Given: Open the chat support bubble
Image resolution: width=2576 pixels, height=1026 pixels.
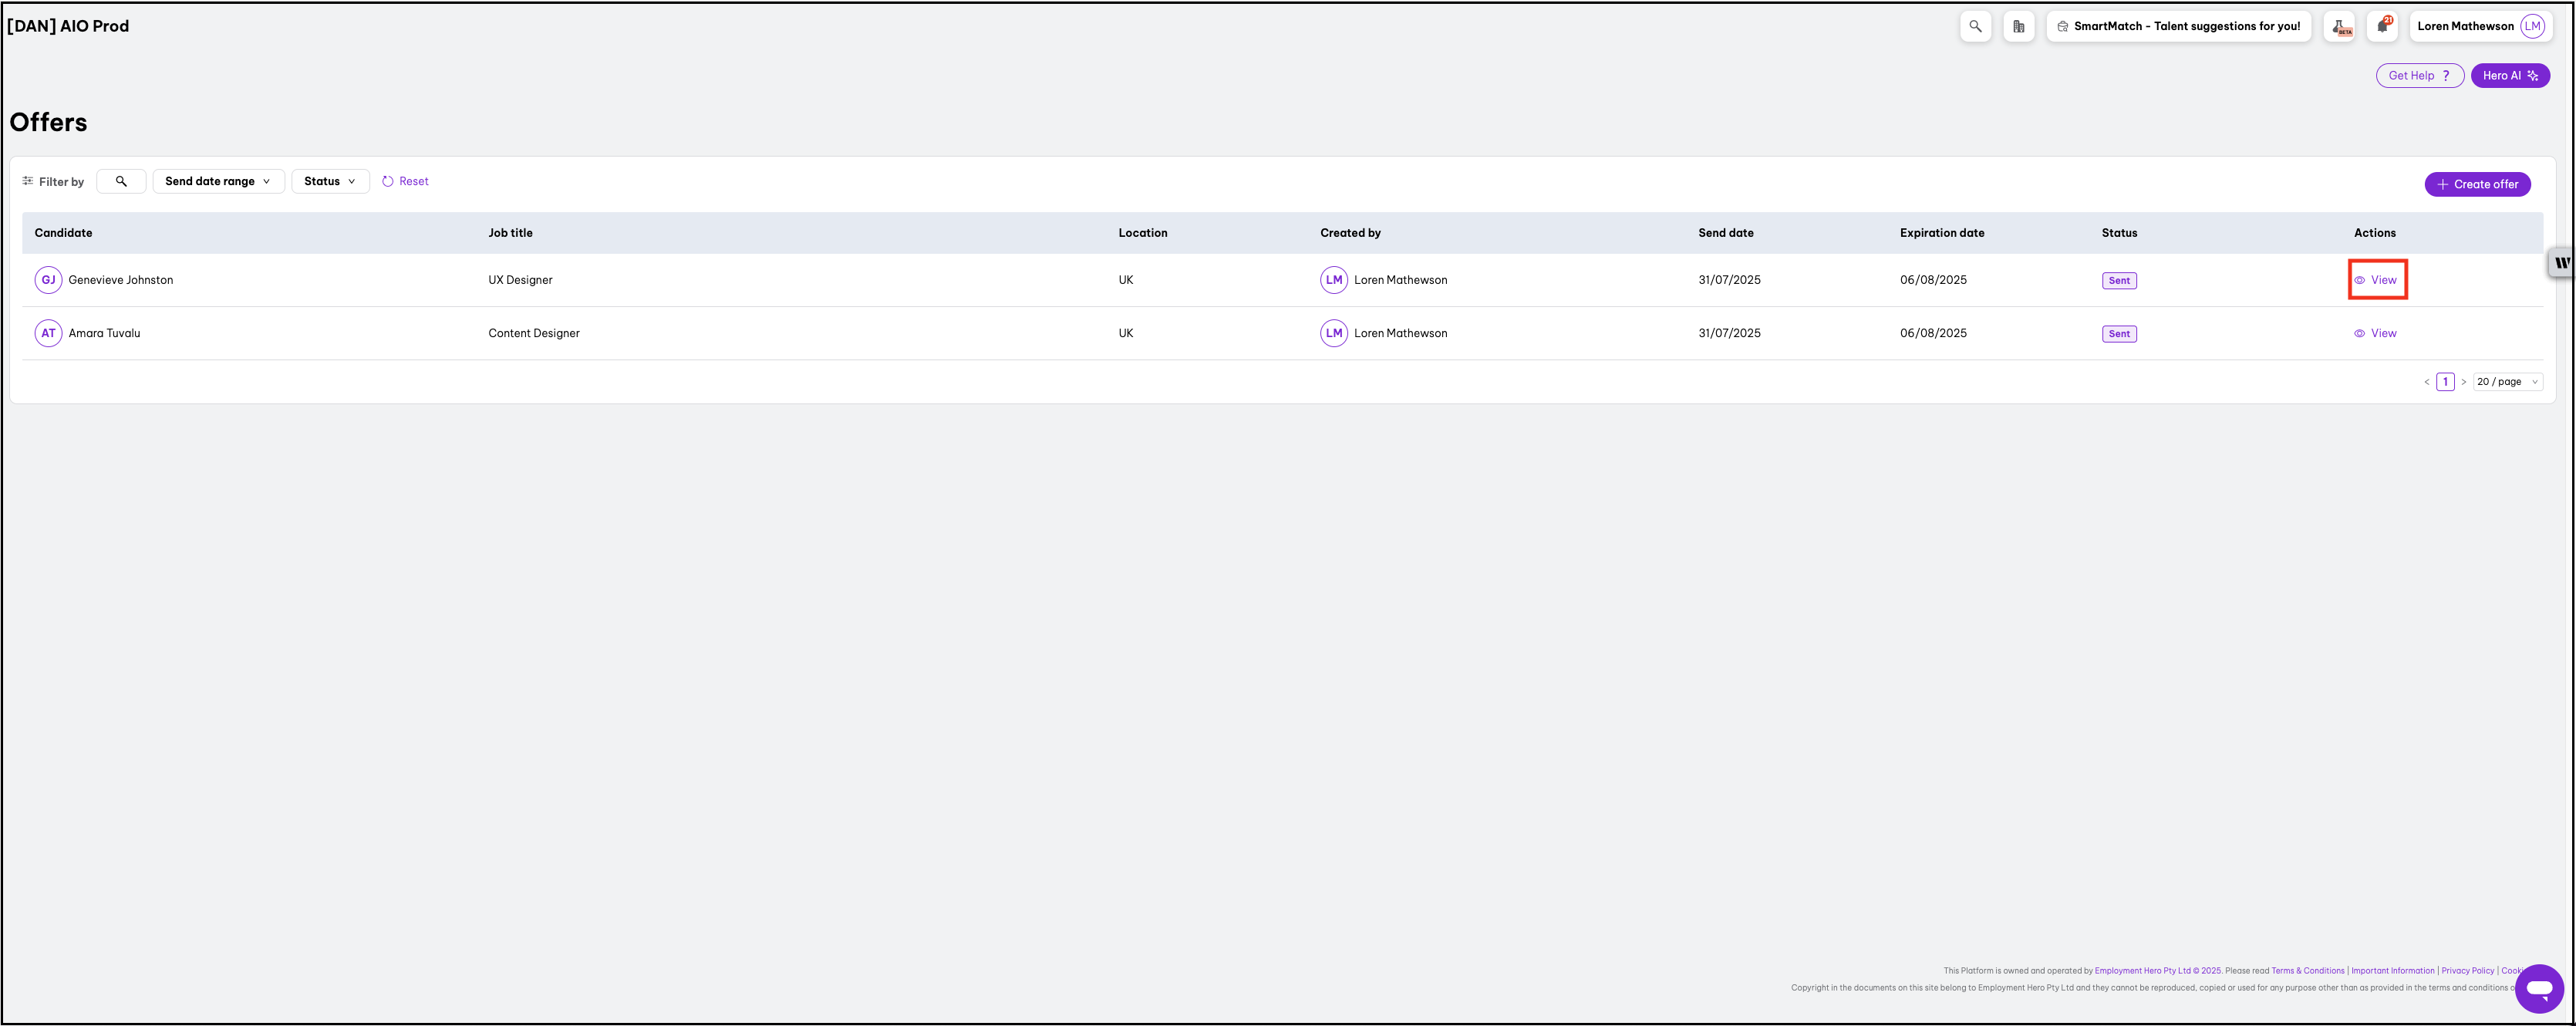Looking at the screenshot, I should 2539,988.
